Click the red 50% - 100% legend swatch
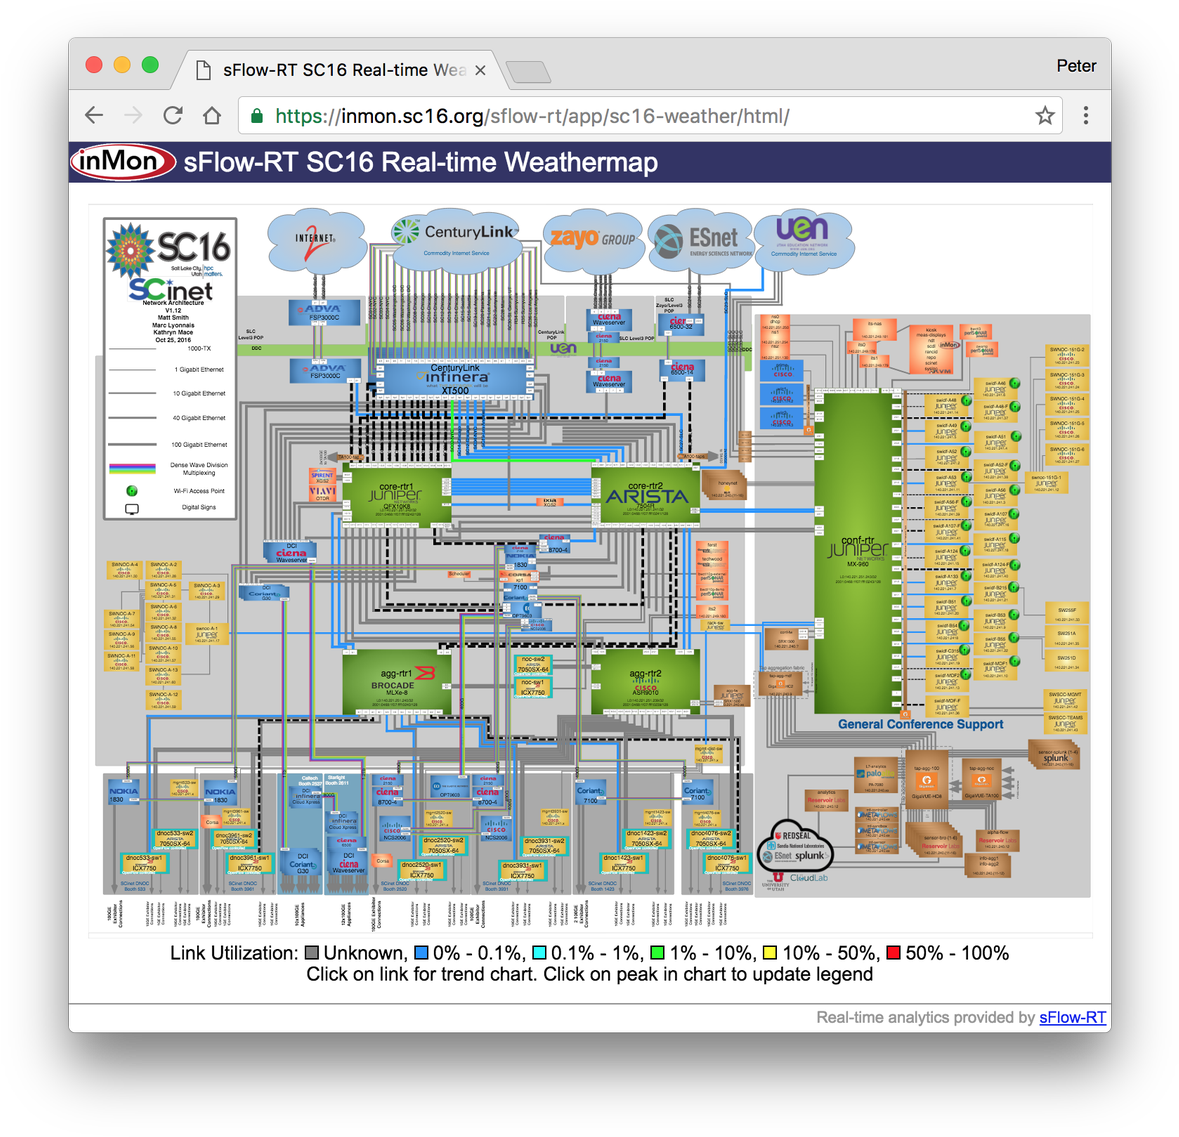This screenshot has height=1137, width=1179. [894, 954]
